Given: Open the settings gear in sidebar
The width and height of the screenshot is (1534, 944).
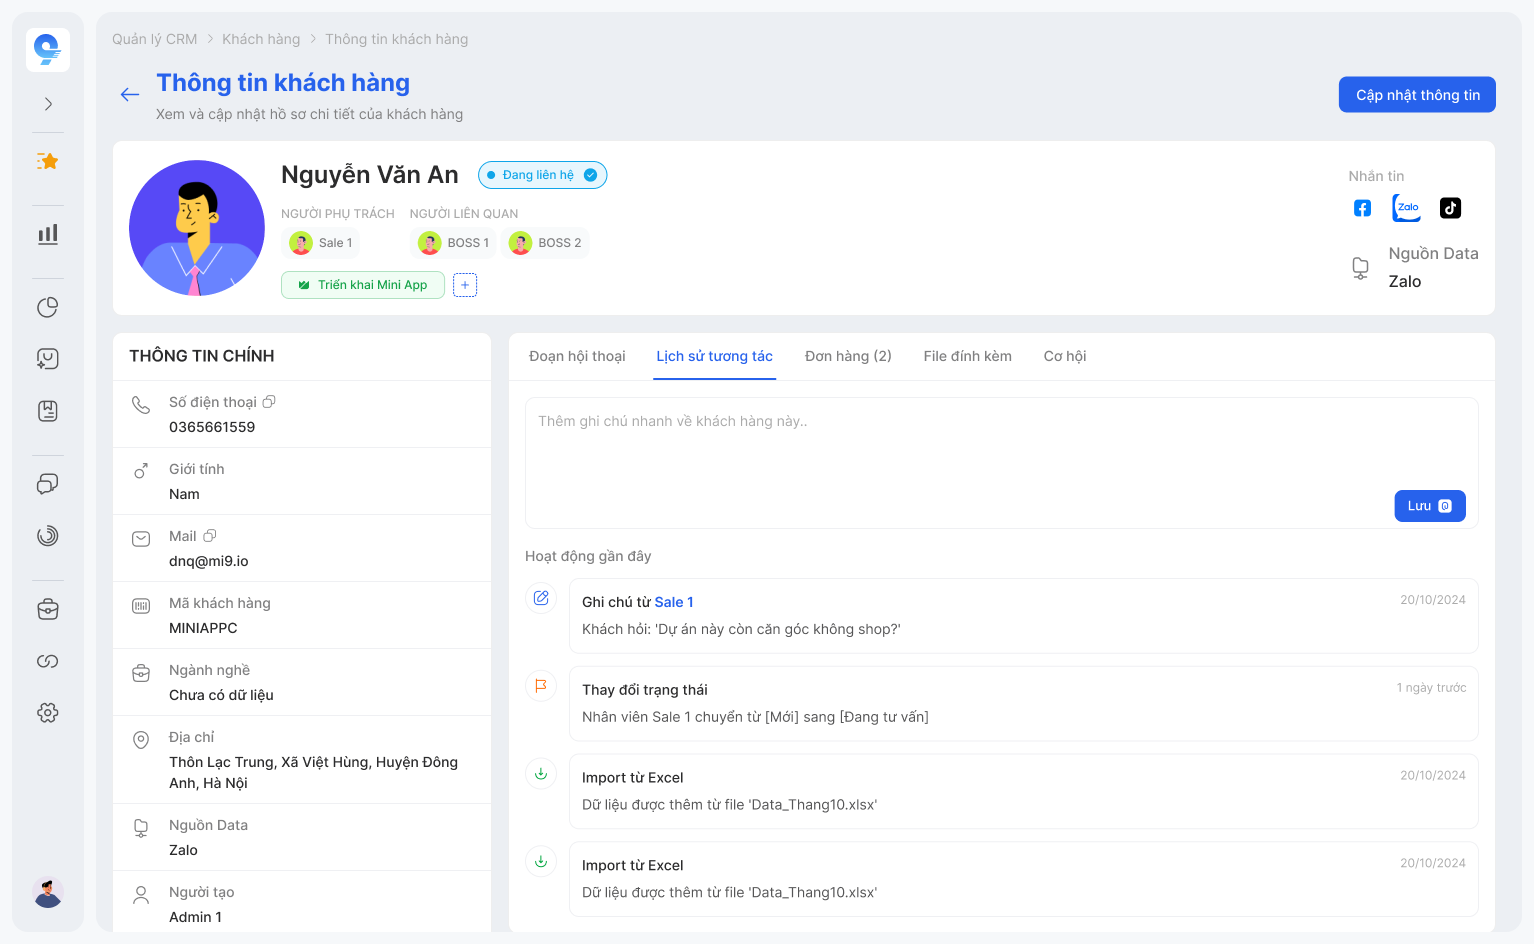Looking at the screenshot, I should pos(48,713).
